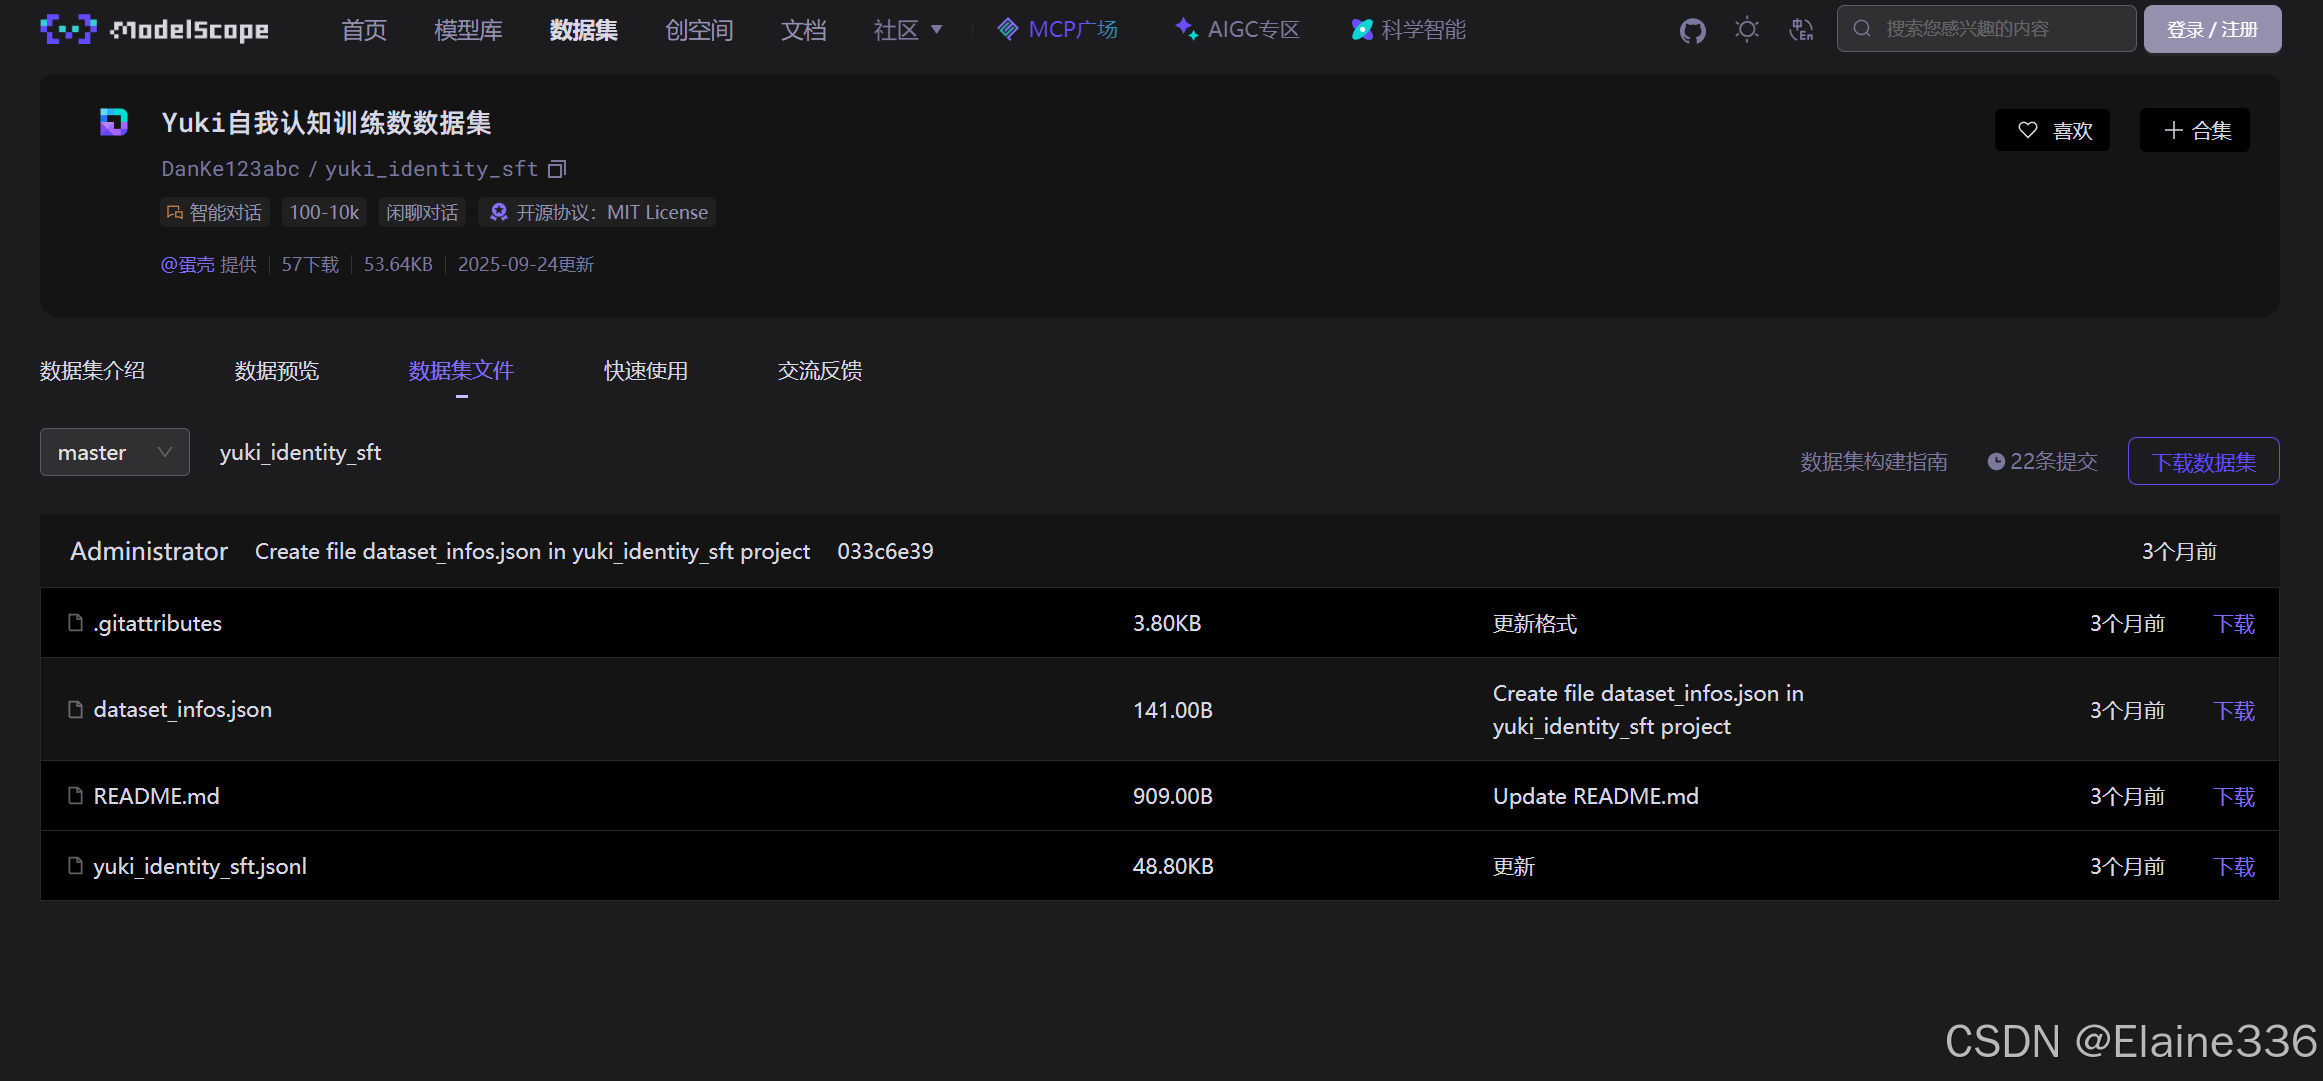The width and height of the screenshot is (2323, 1081).
Task: Download yuki_identity_sft.jsonl file
Action: pos(2233,866)
